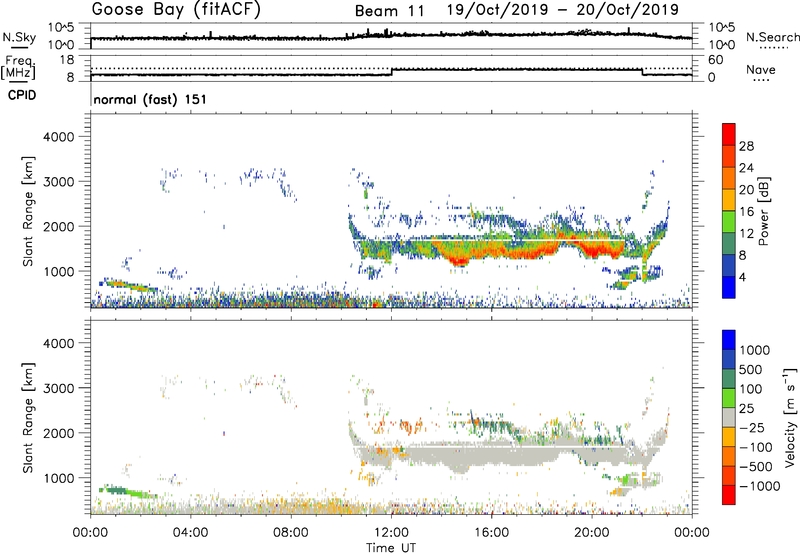The height and width of the screenshot is (554, 800).
Task: Click the Slant Range label of velocity panel
Action: [28, 418]
